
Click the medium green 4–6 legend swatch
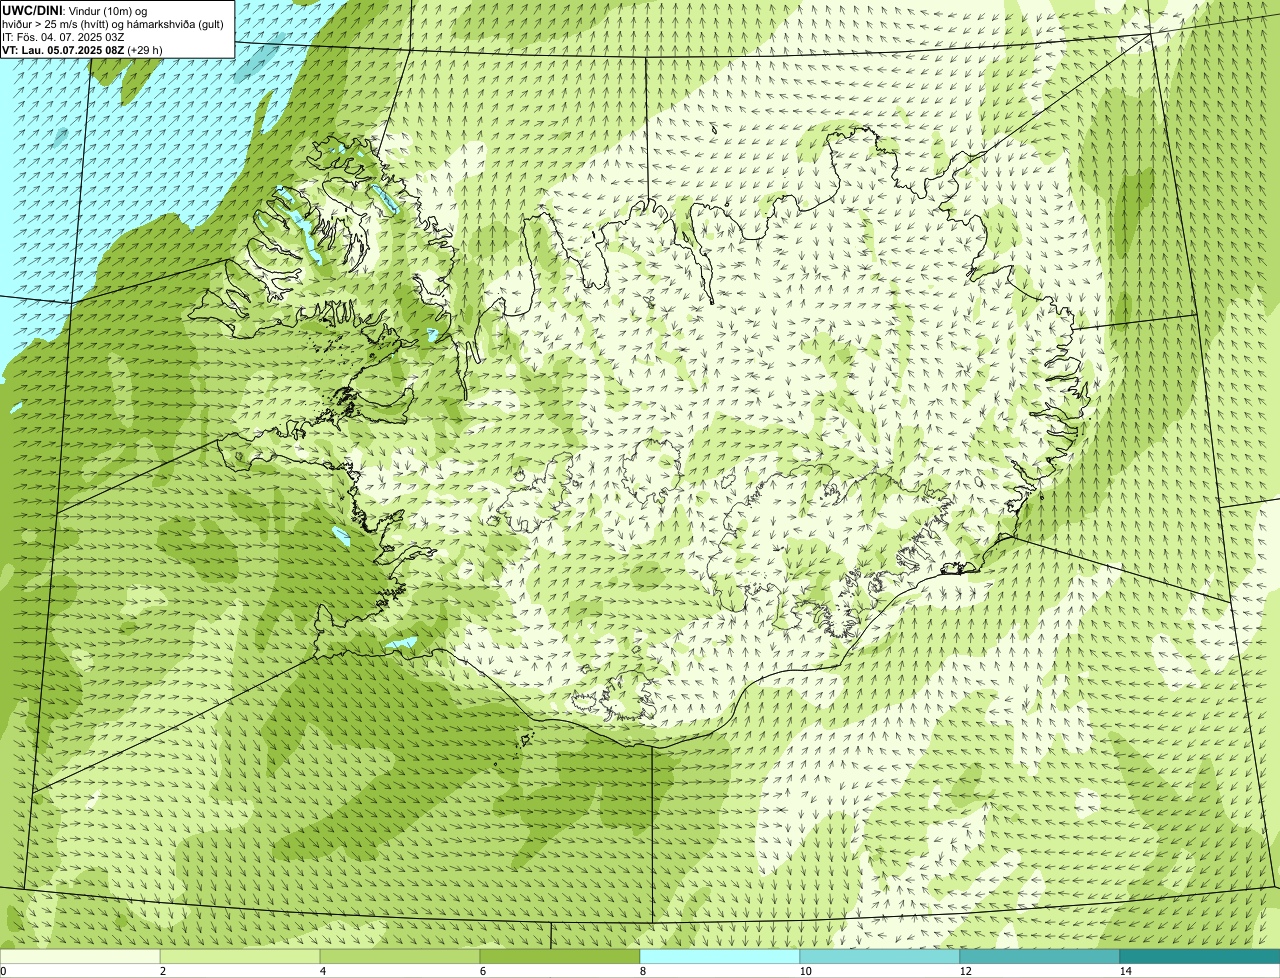click(x=400, y=956)
